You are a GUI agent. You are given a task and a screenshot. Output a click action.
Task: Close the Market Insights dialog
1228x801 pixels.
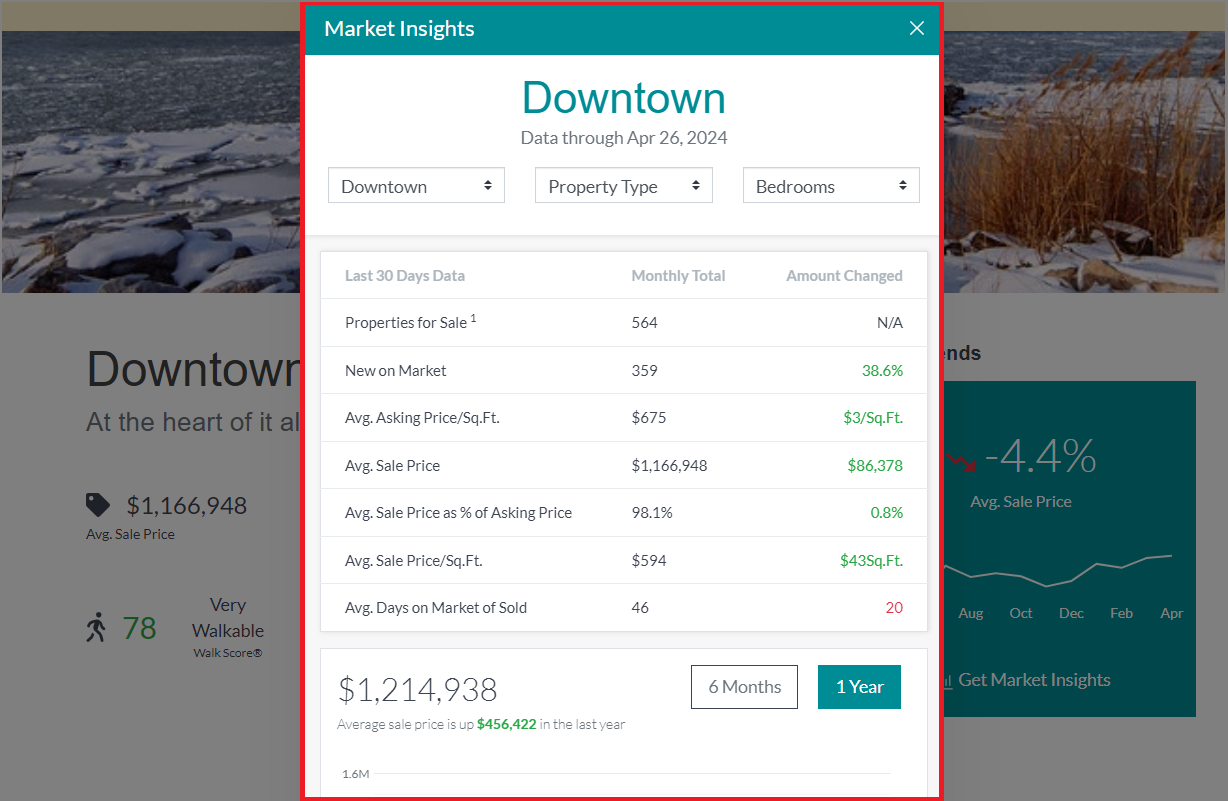tap(917, 28)
